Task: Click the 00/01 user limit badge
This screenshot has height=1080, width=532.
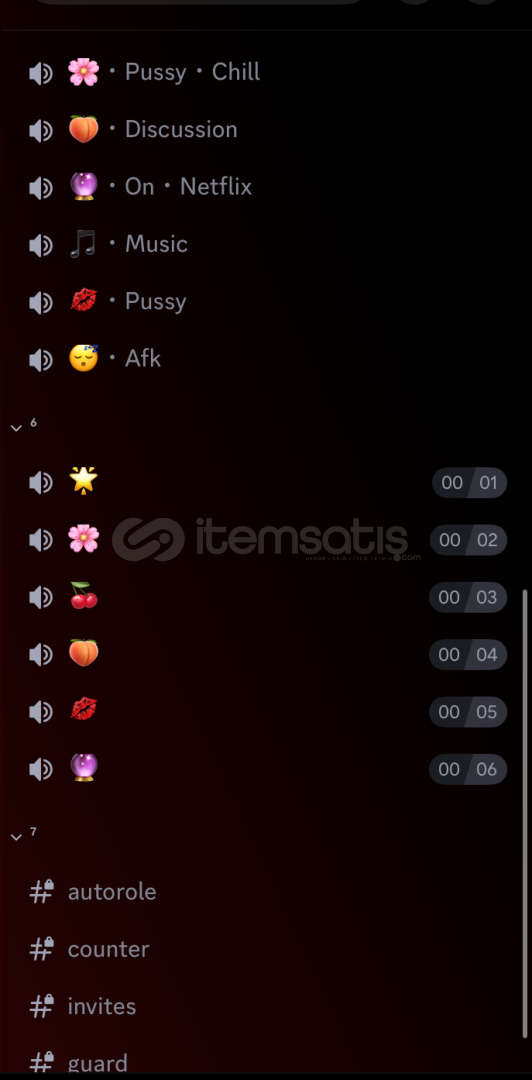Action: [469, 483]
